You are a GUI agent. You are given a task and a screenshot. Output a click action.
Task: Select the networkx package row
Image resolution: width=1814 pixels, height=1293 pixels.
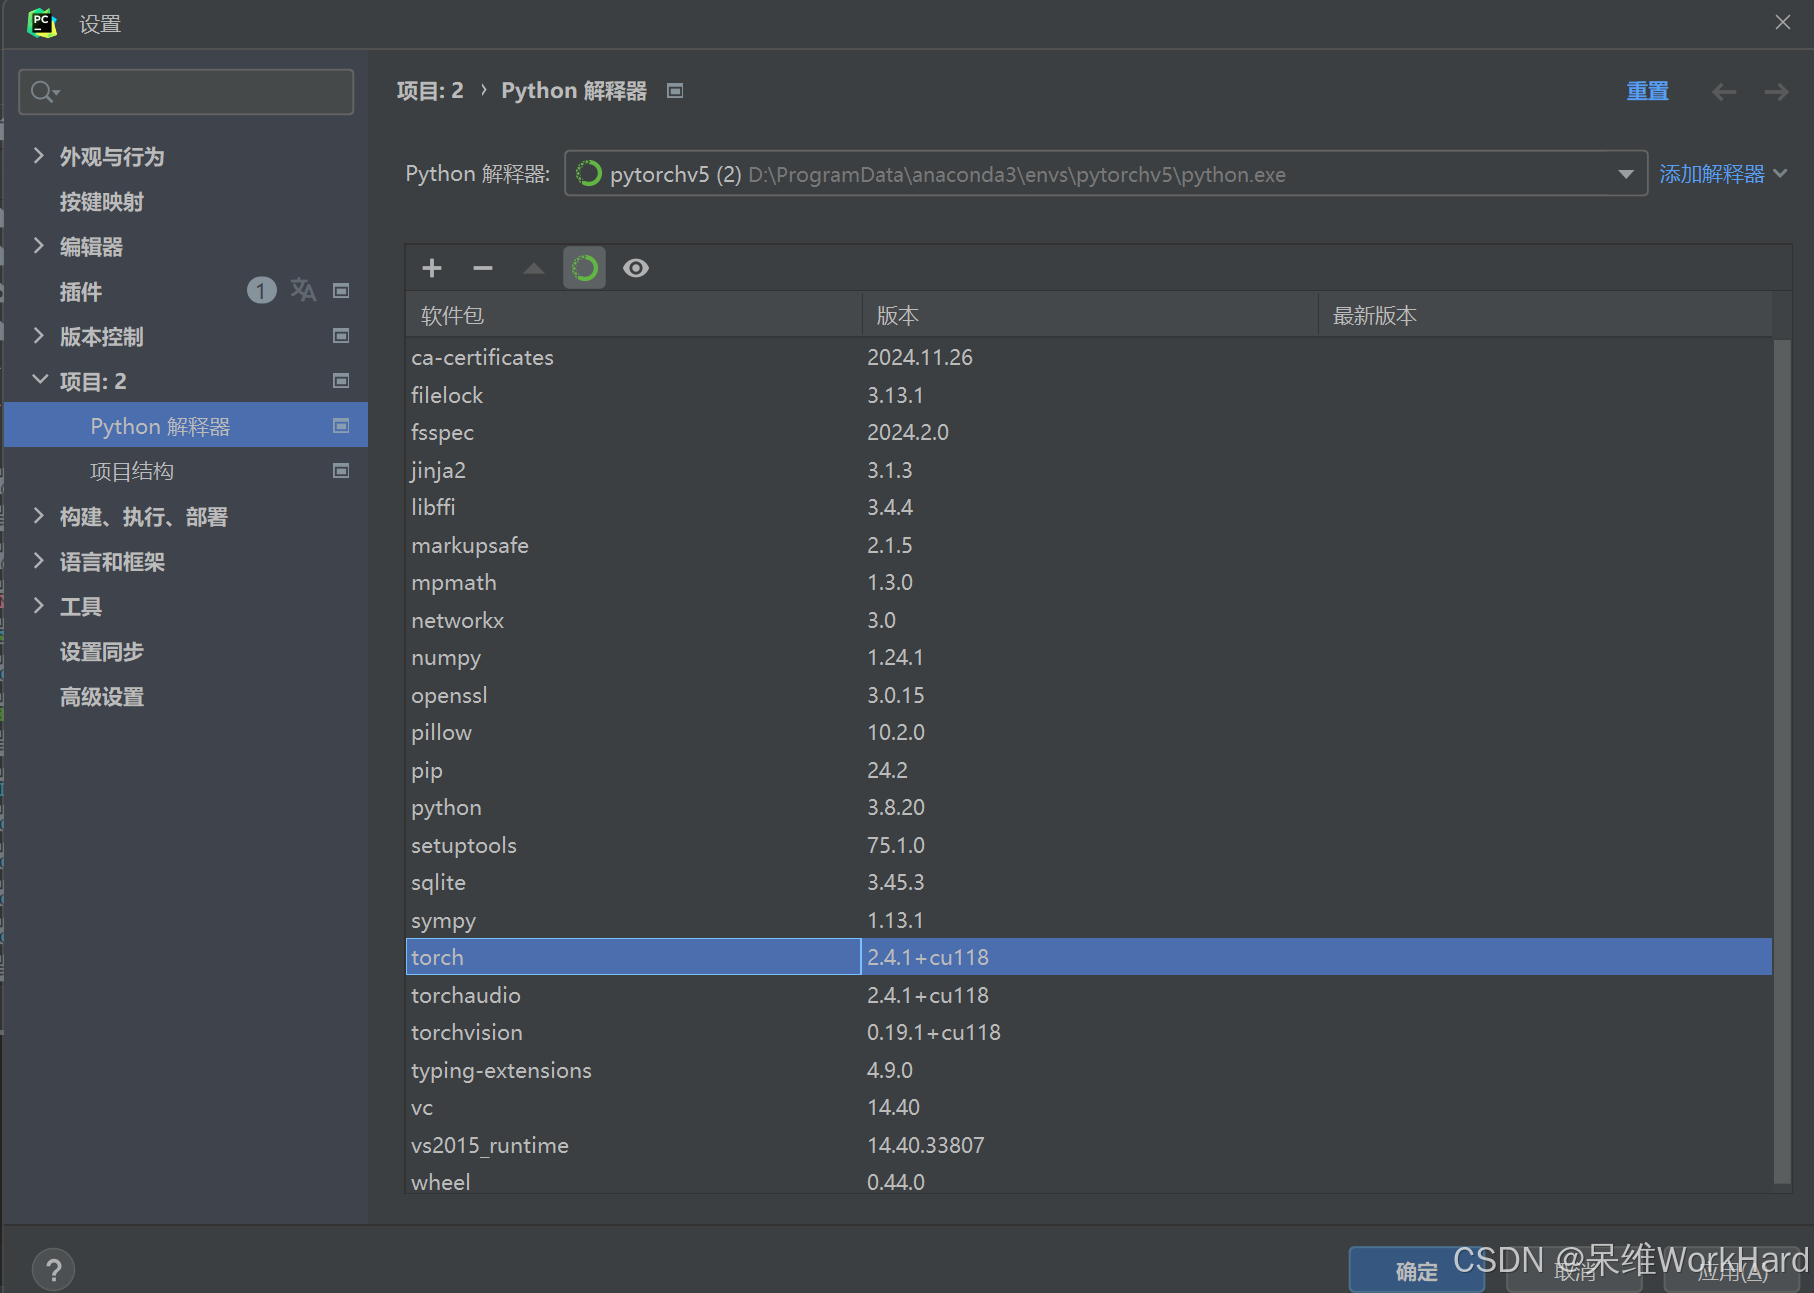pos(1089,620)
